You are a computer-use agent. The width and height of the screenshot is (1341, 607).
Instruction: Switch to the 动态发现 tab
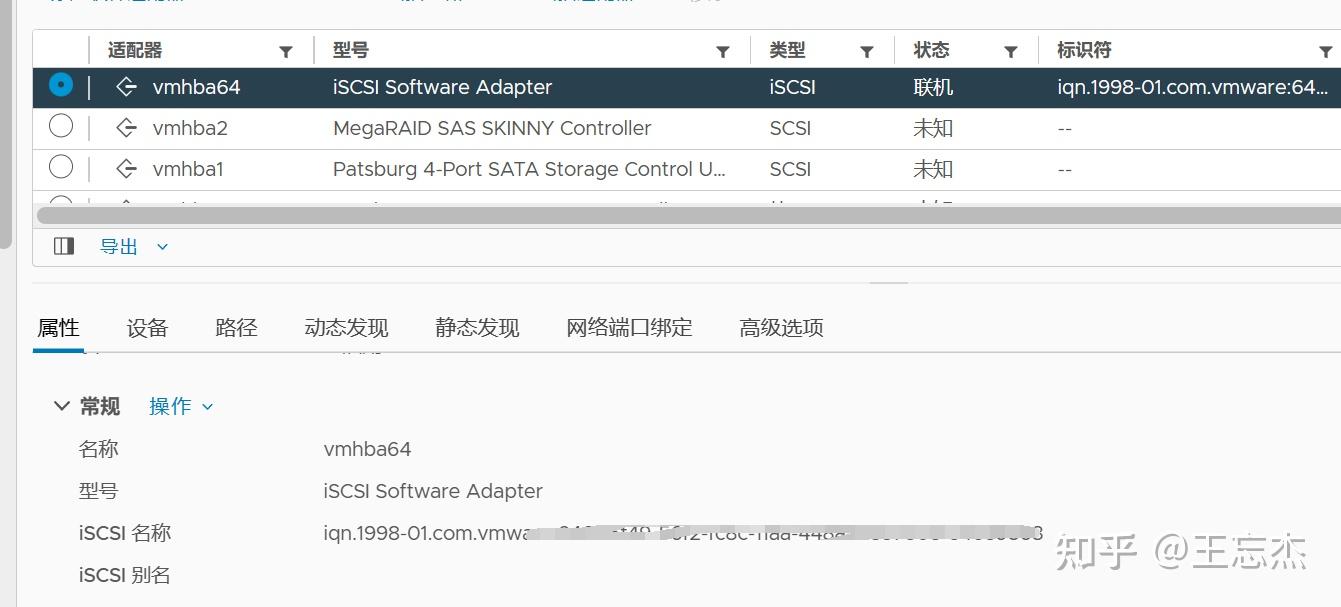[x=345, y=327]
